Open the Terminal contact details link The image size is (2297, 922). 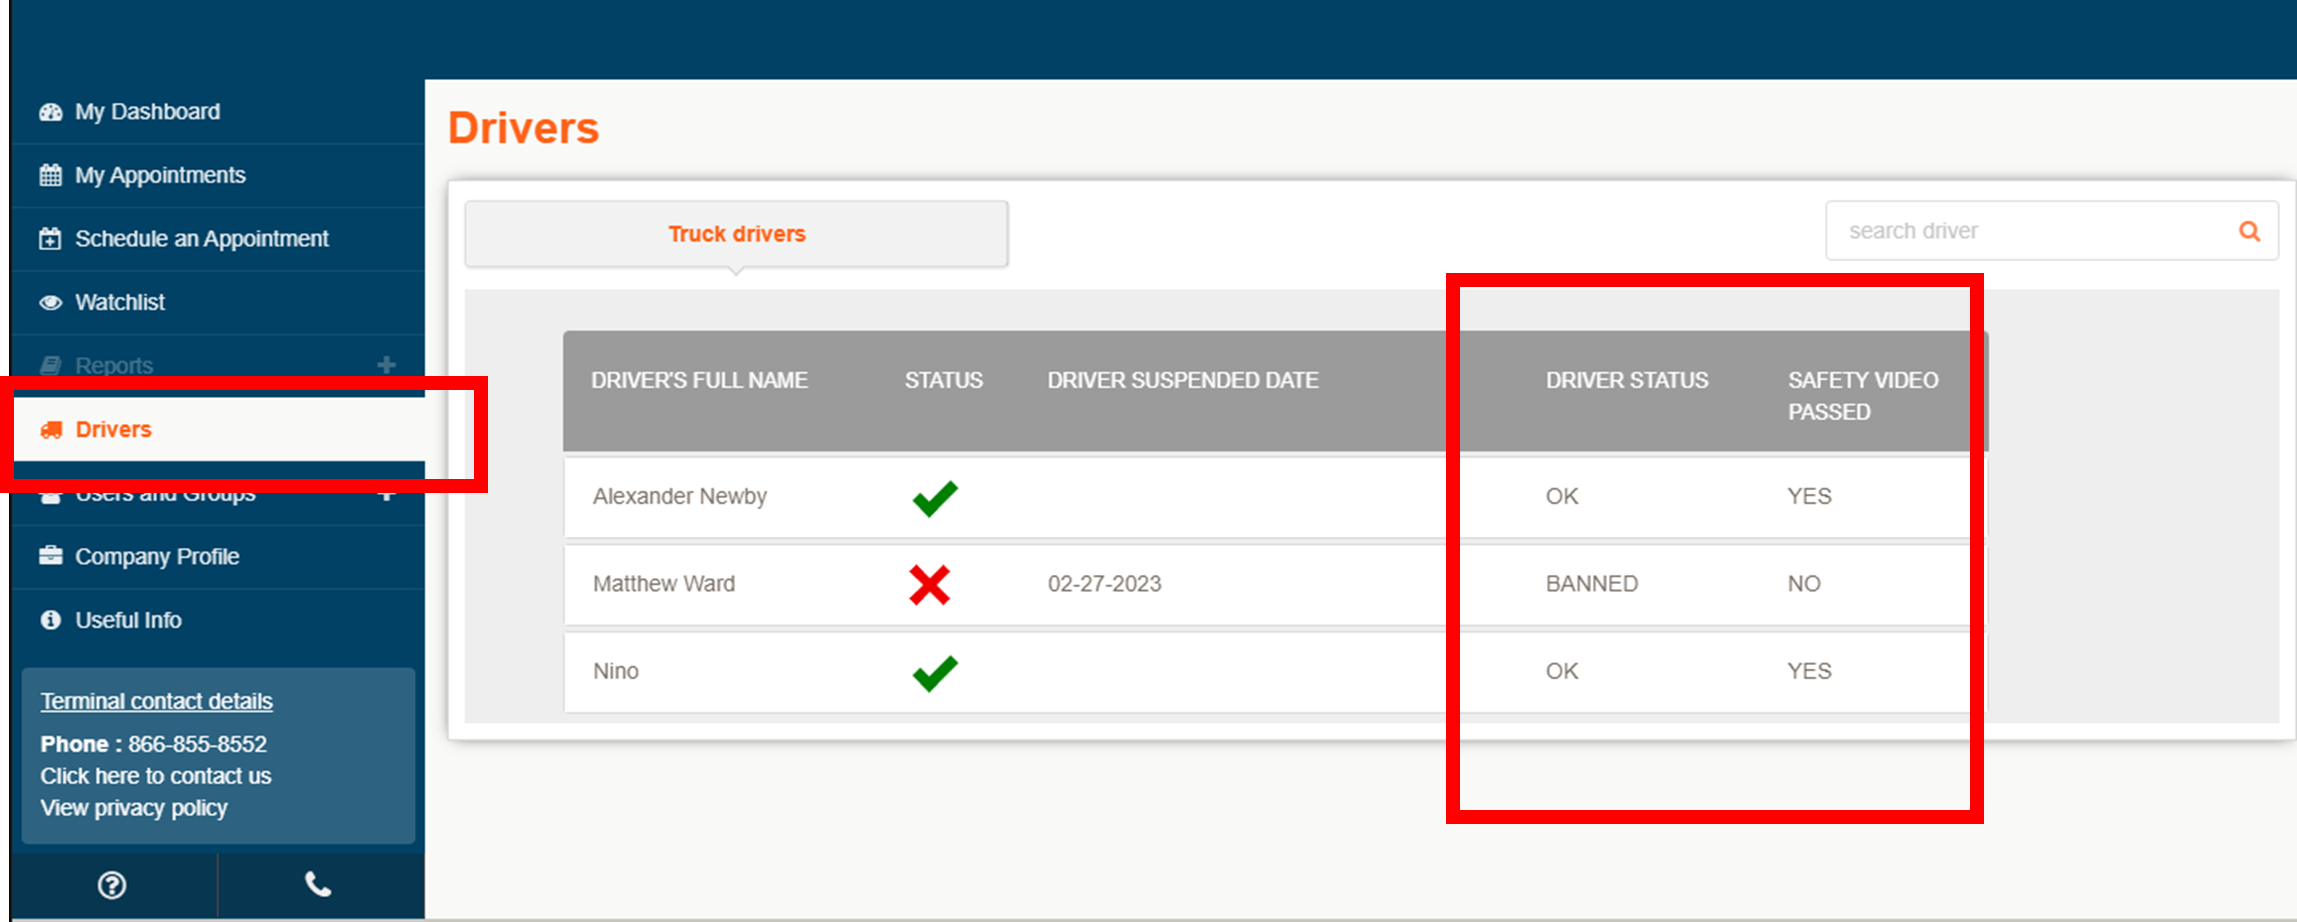156,701
